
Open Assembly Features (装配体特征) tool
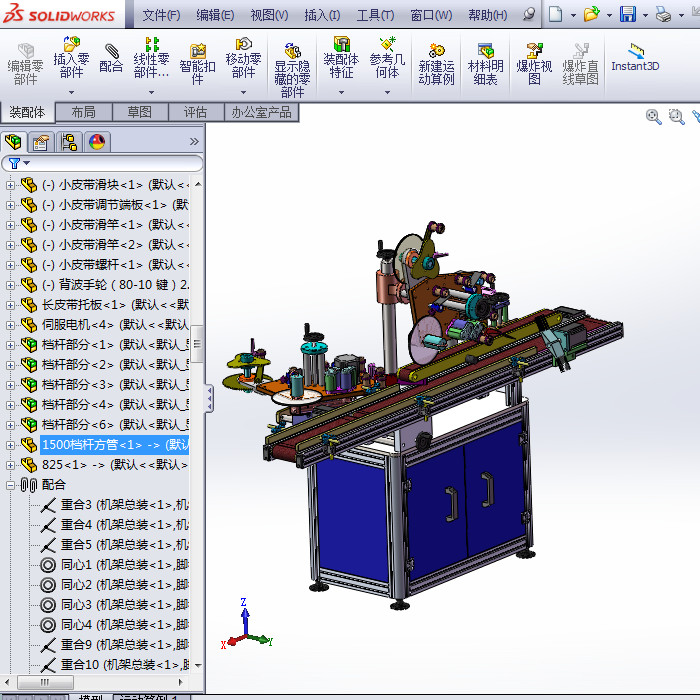pos(341,57)
